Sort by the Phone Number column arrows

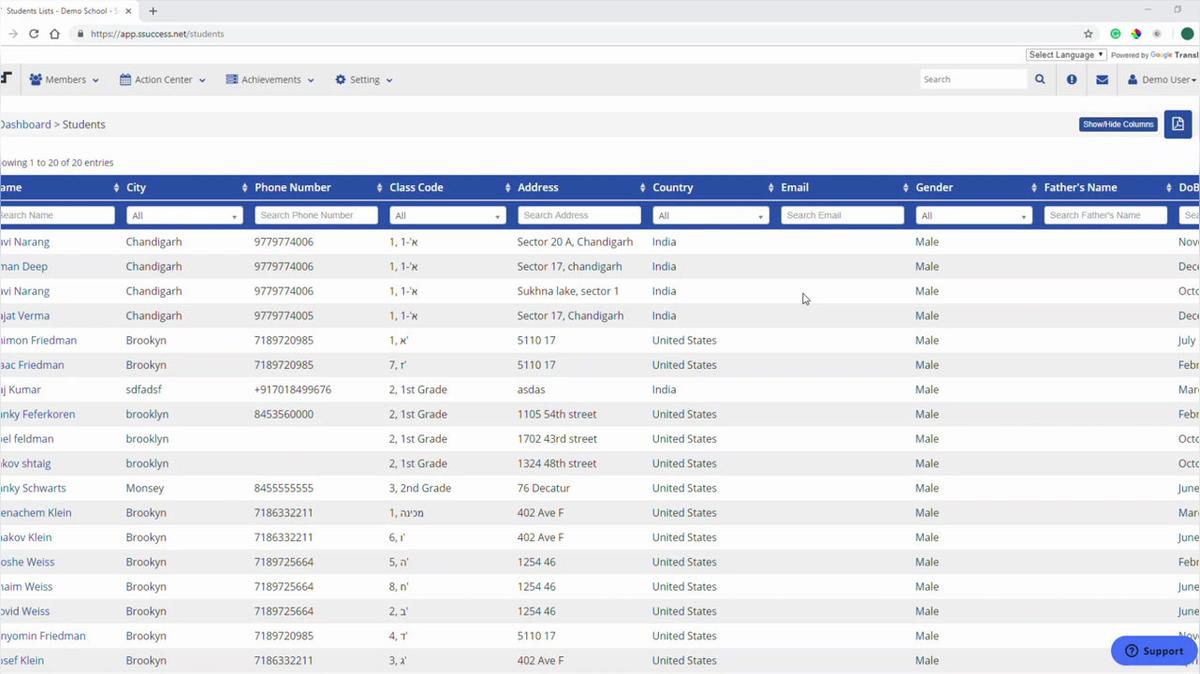[x=379, y=187]
